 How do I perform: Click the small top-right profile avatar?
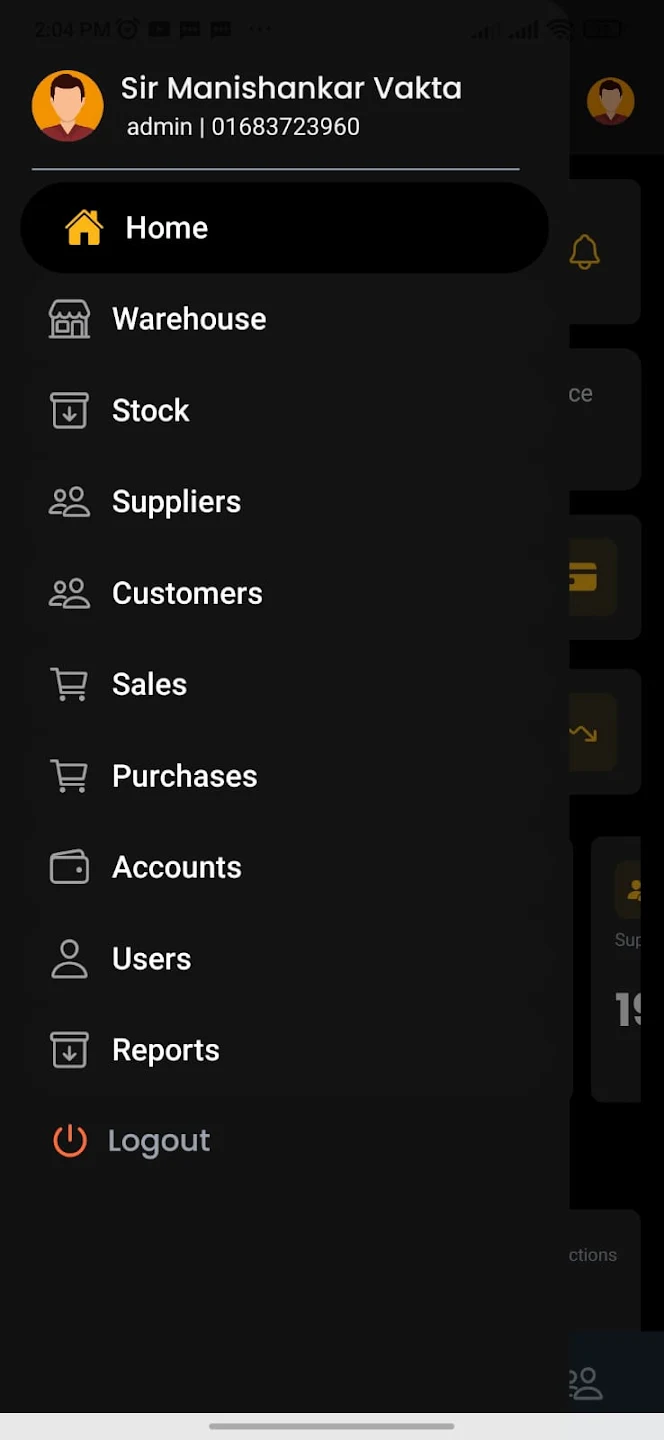[610, 101]
